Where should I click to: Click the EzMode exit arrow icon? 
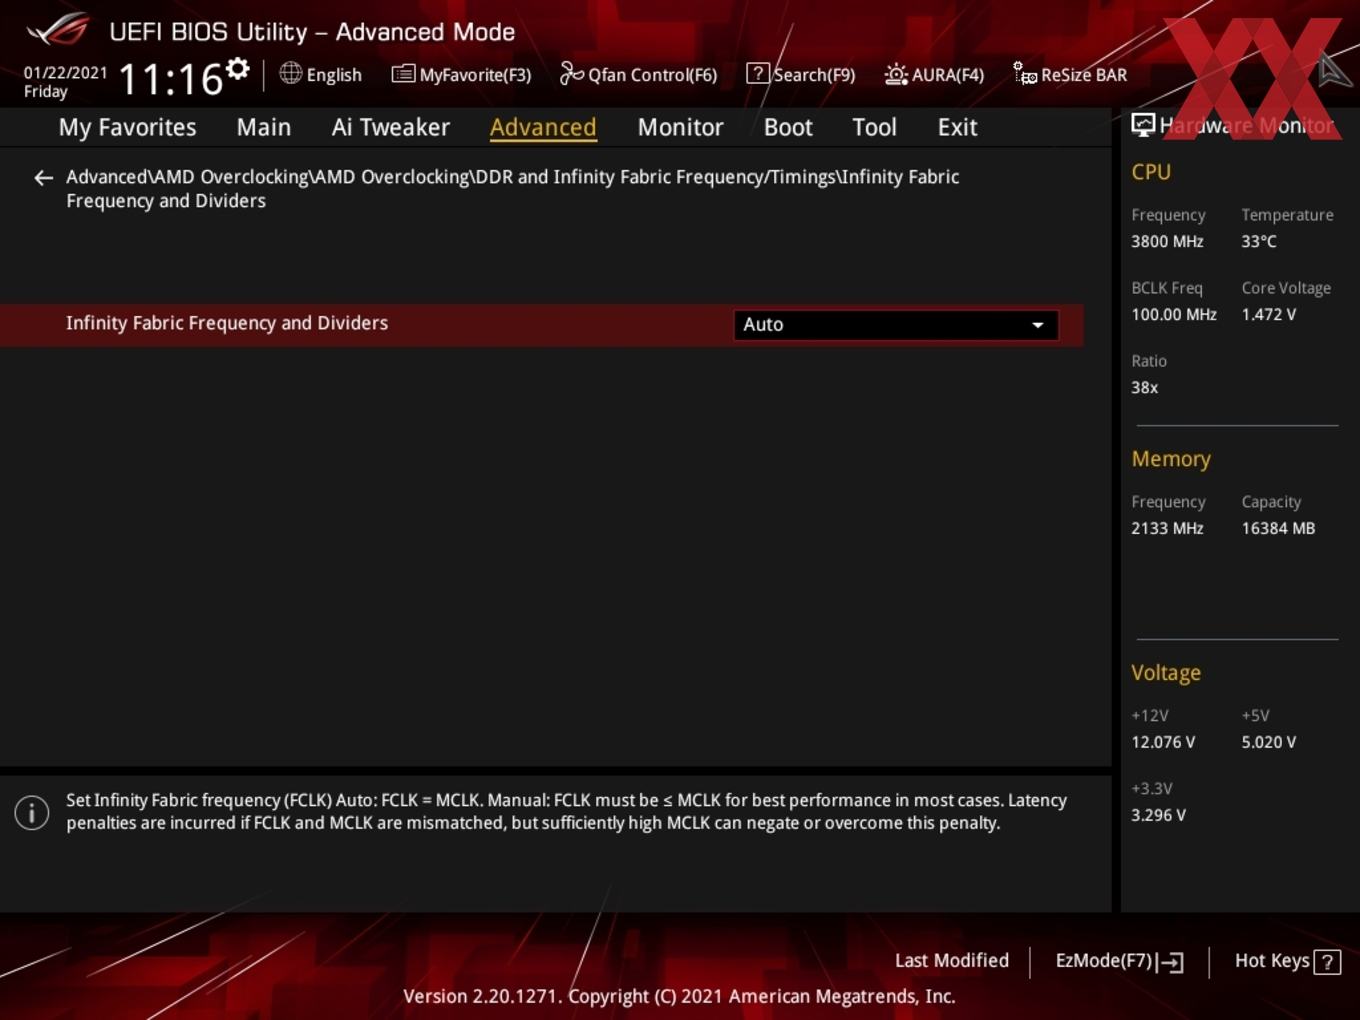click(1171, 962)
